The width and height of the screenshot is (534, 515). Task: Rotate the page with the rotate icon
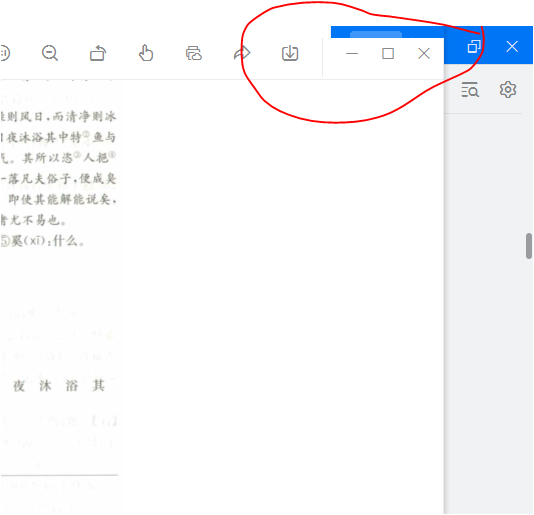(x=98, y=53)
